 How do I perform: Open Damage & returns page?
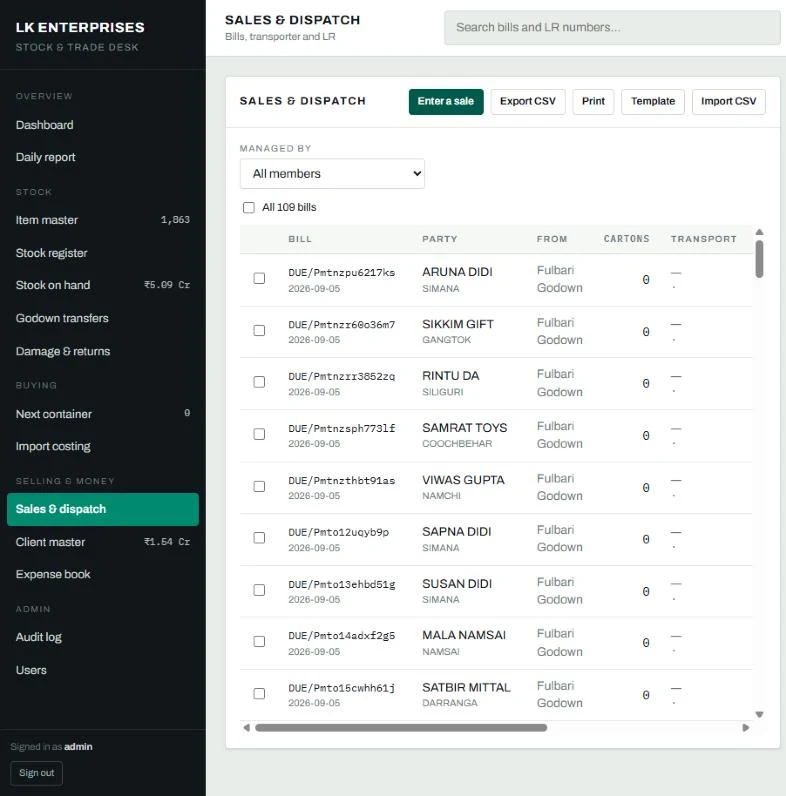(103, 351)
